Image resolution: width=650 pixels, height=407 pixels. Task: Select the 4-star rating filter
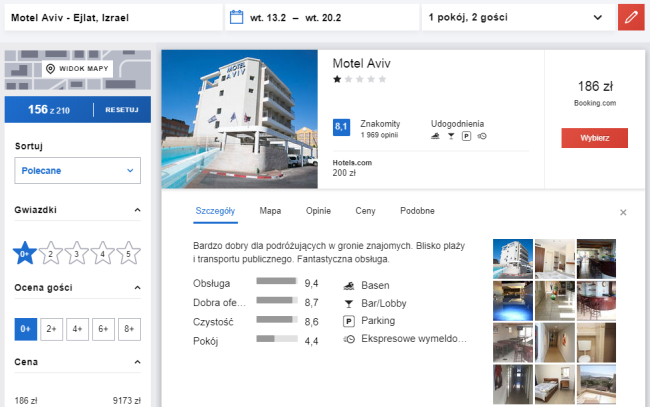point(103,253)
